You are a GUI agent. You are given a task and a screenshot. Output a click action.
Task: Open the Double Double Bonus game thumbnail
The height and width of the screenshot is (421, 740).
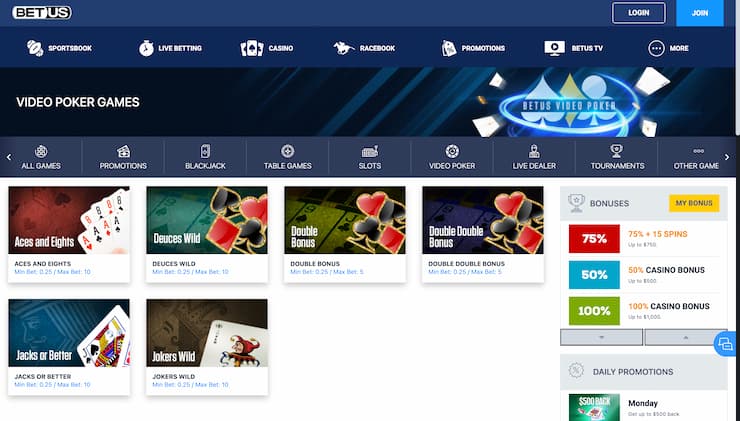pos(483,220)
